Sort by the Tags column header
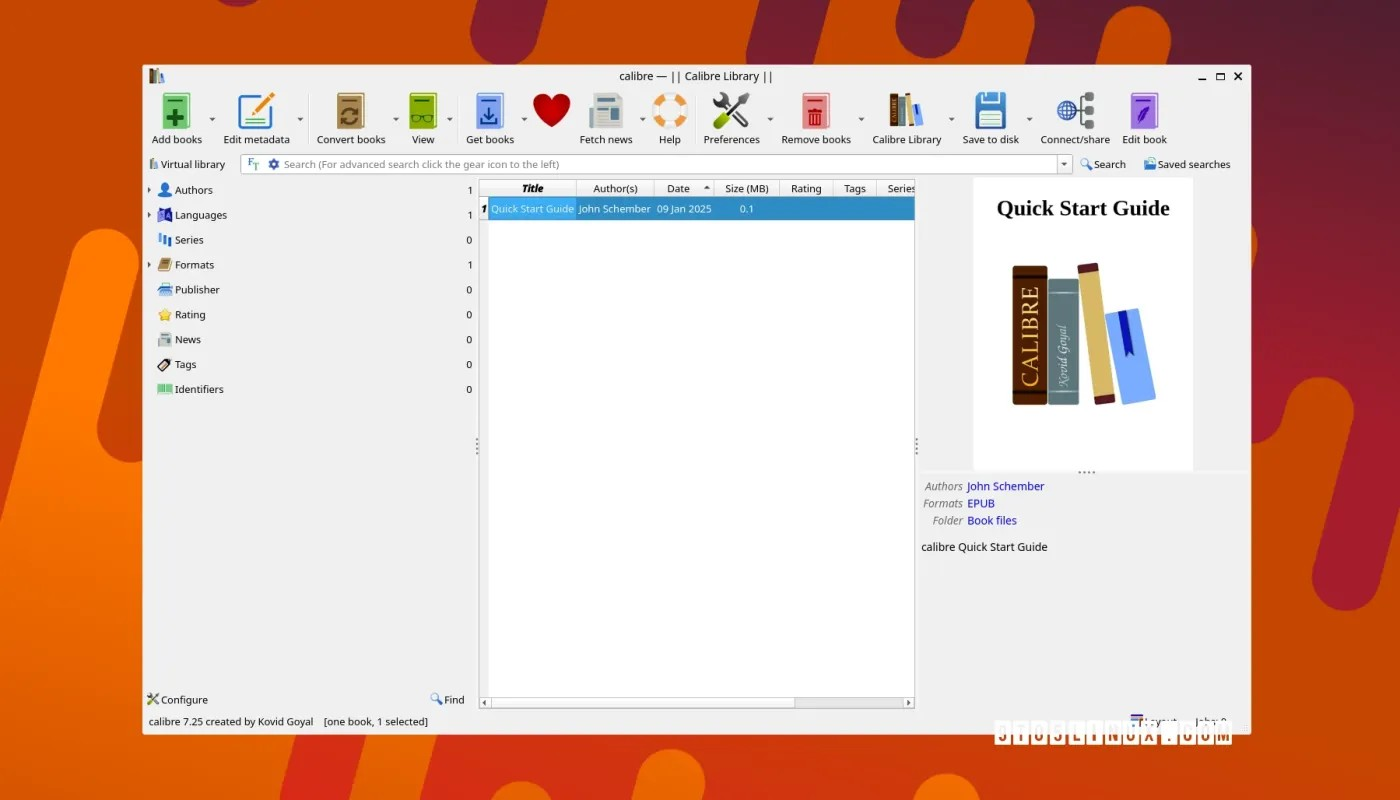The height and width of the screenshot is (800, 1400). [854, 188]
